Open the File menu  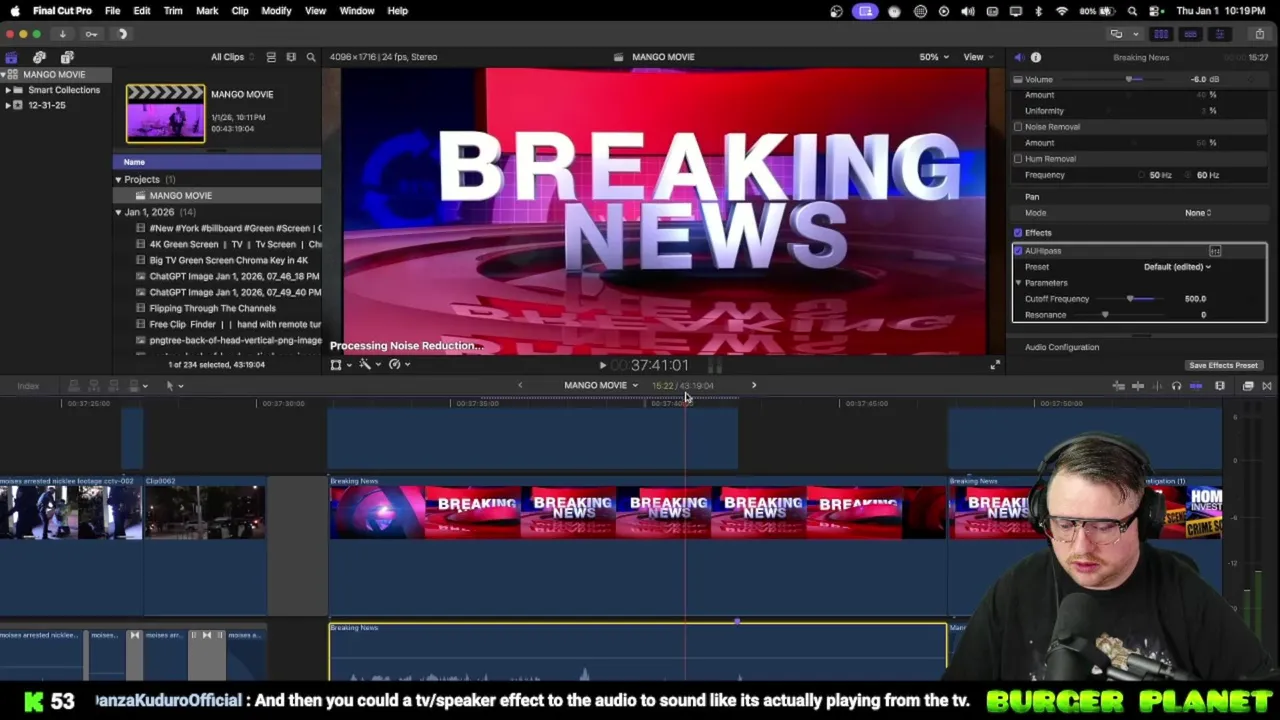pyautogui.click(x=112, y=11)
